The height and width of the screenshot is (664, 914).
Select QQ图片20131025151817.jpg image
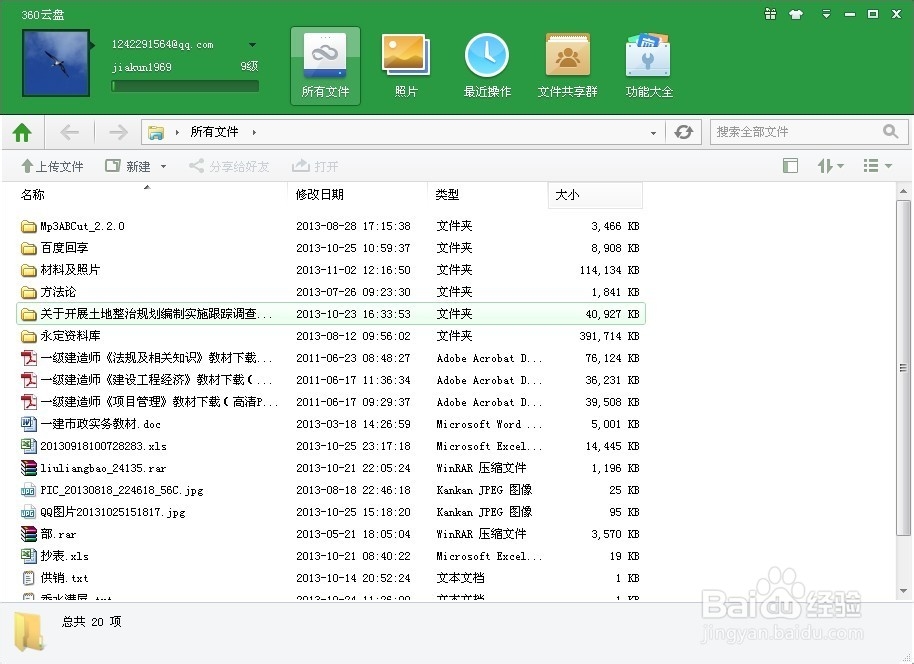331,512
